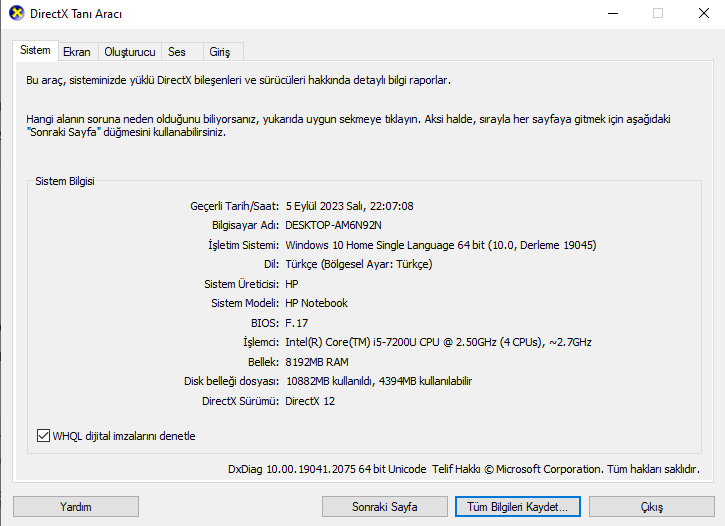The image size is (725, 526).
Task: Click the HP Notebook model value
Action: click(316, 303)
